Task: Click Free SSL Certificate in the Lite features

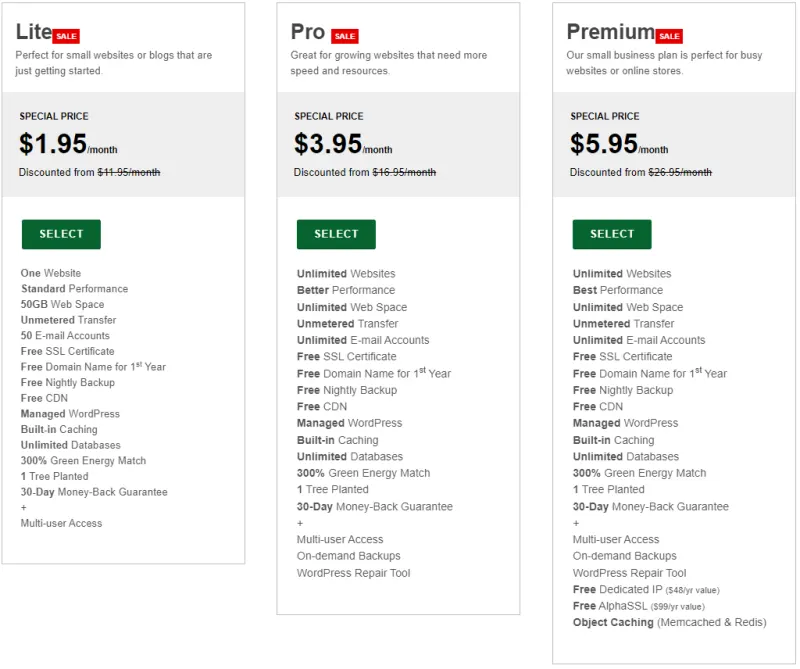Action: (x=67, y=351)
